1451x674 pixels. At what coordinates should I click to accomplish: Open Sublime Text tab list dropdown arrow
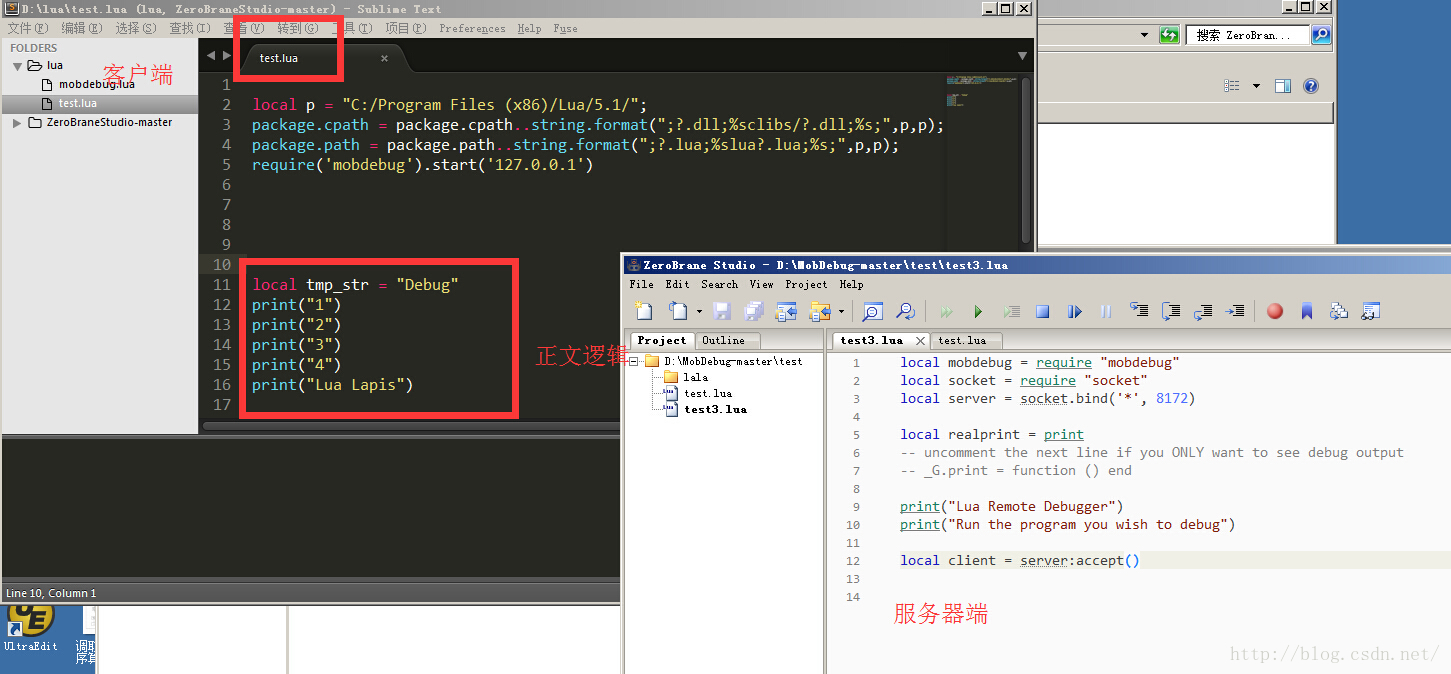coord(1022,56)
